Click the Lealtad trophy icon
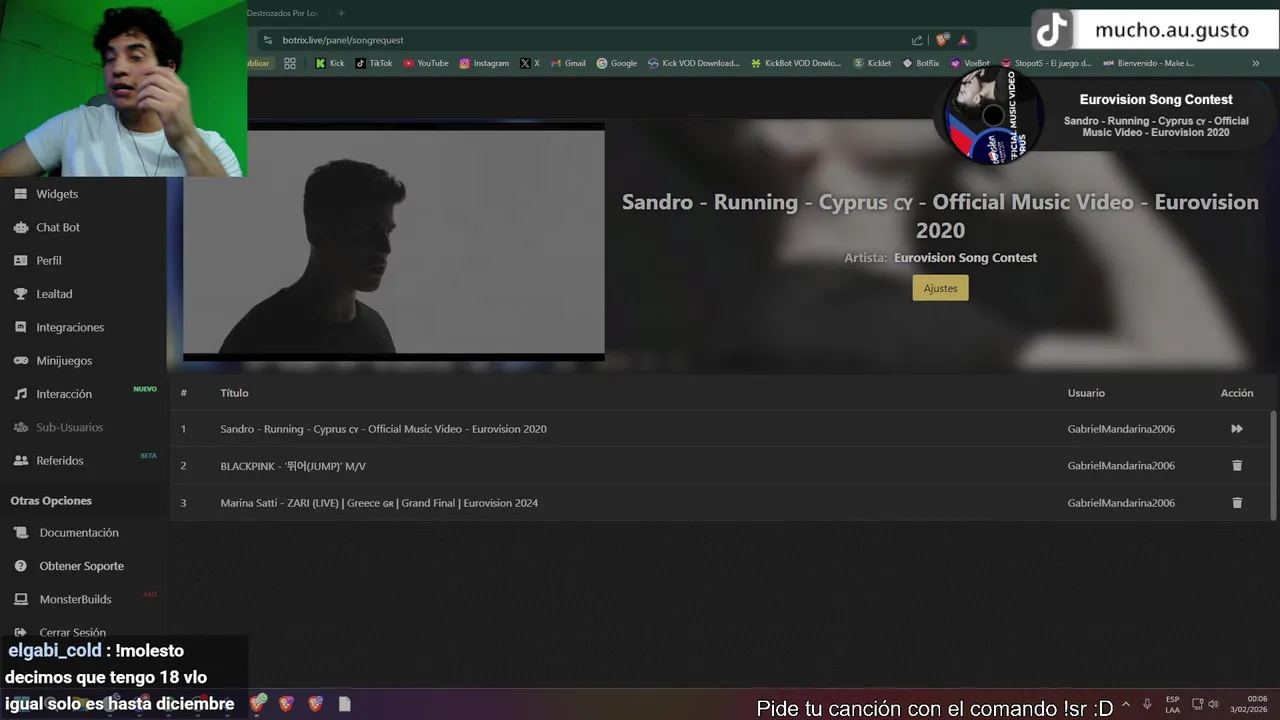1280x720 pixels. click(20, 294)
